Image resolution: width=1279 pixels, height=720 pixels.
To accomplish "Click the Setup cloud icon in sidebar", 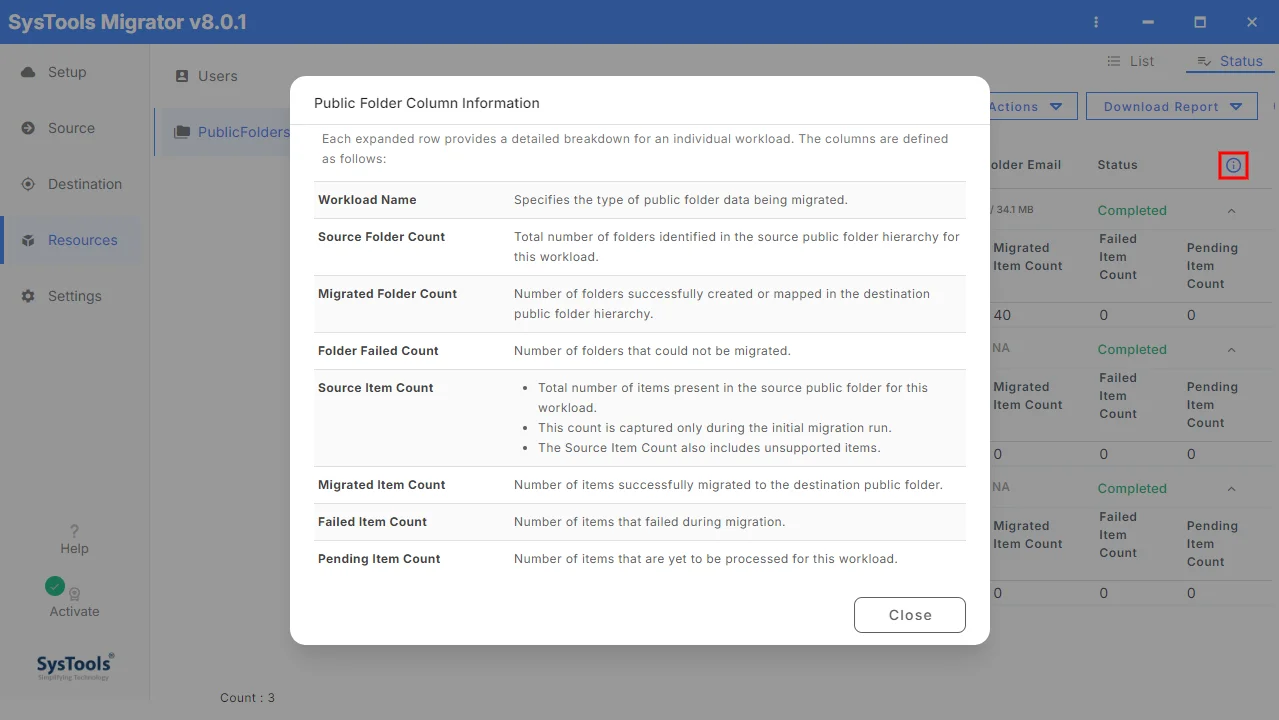I will [28, 72].
